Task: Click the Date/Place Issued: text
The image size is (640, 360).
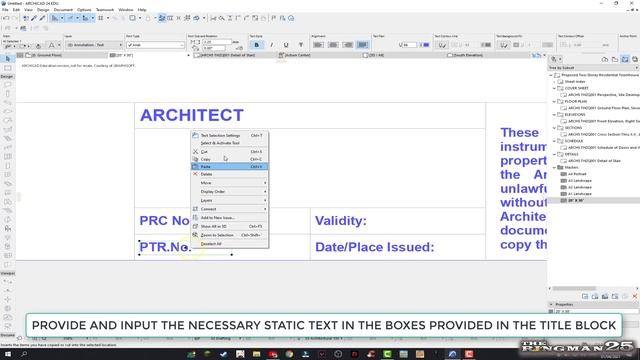Action: (x=375, y=247)
